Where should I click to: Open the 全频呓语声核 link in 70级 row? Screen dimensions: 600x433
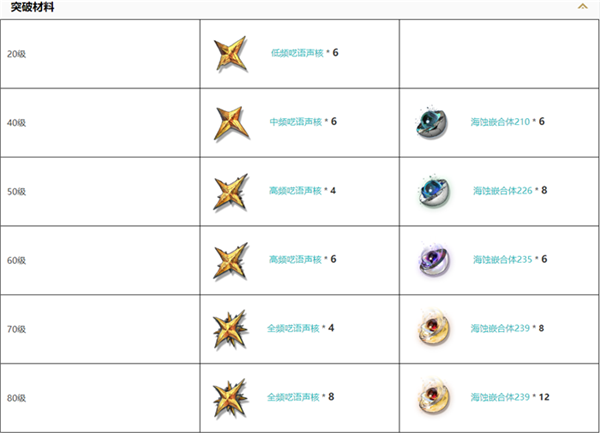(293, 328)
